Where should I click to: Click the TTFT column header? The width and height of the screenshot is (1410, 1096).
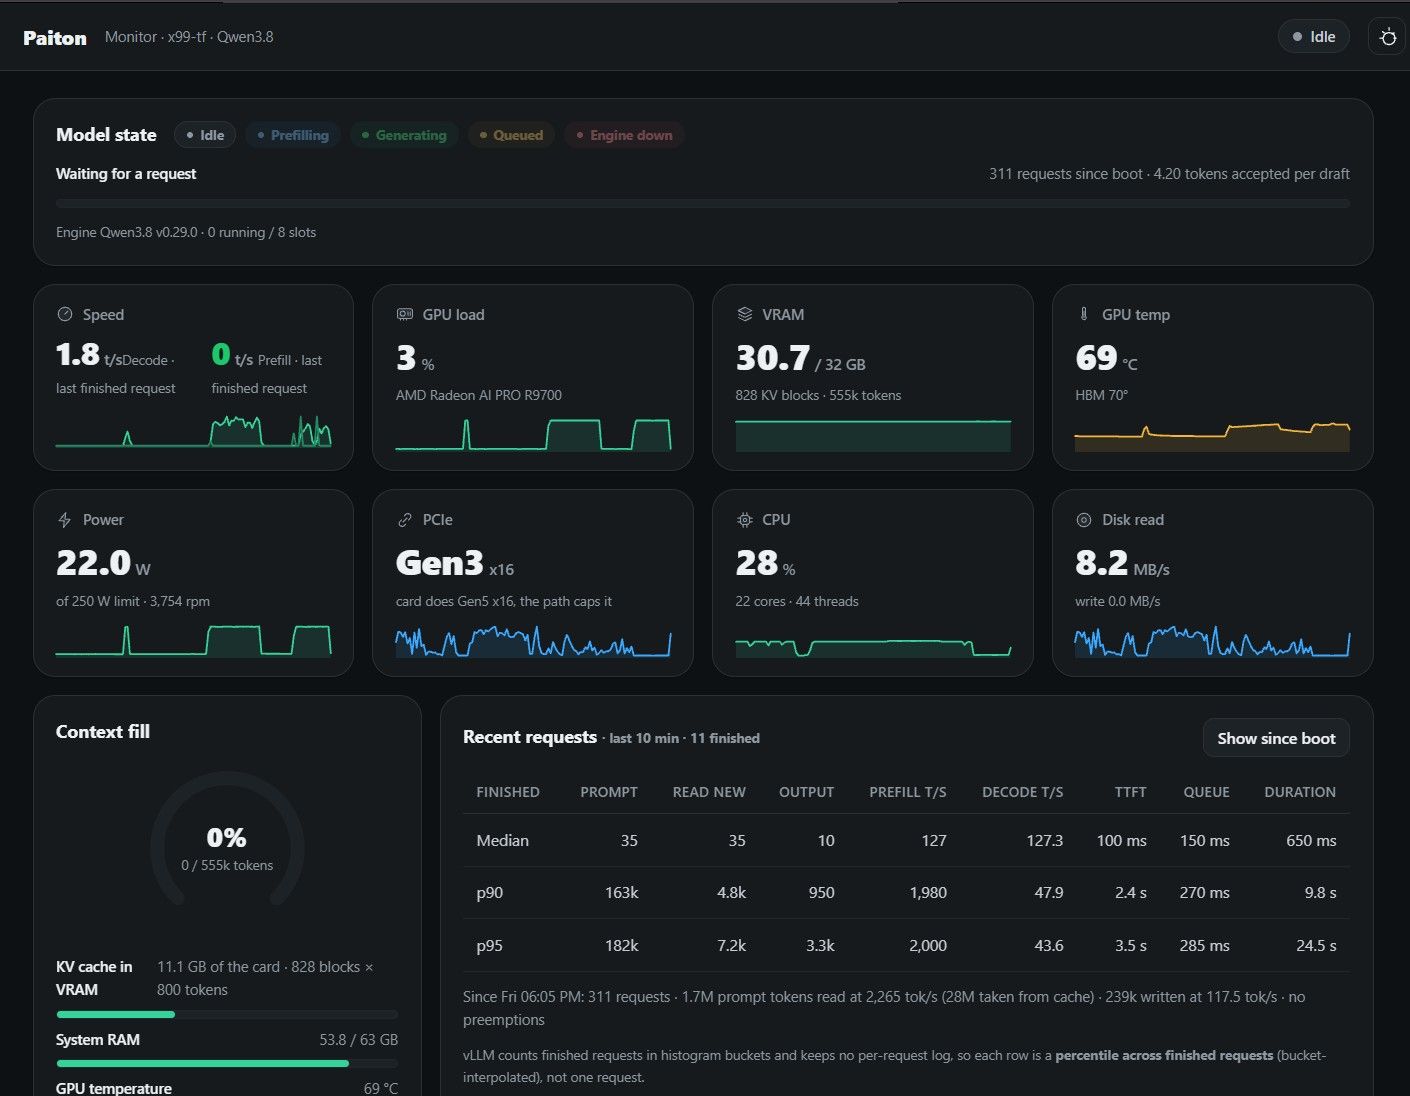coord(1131,792)
